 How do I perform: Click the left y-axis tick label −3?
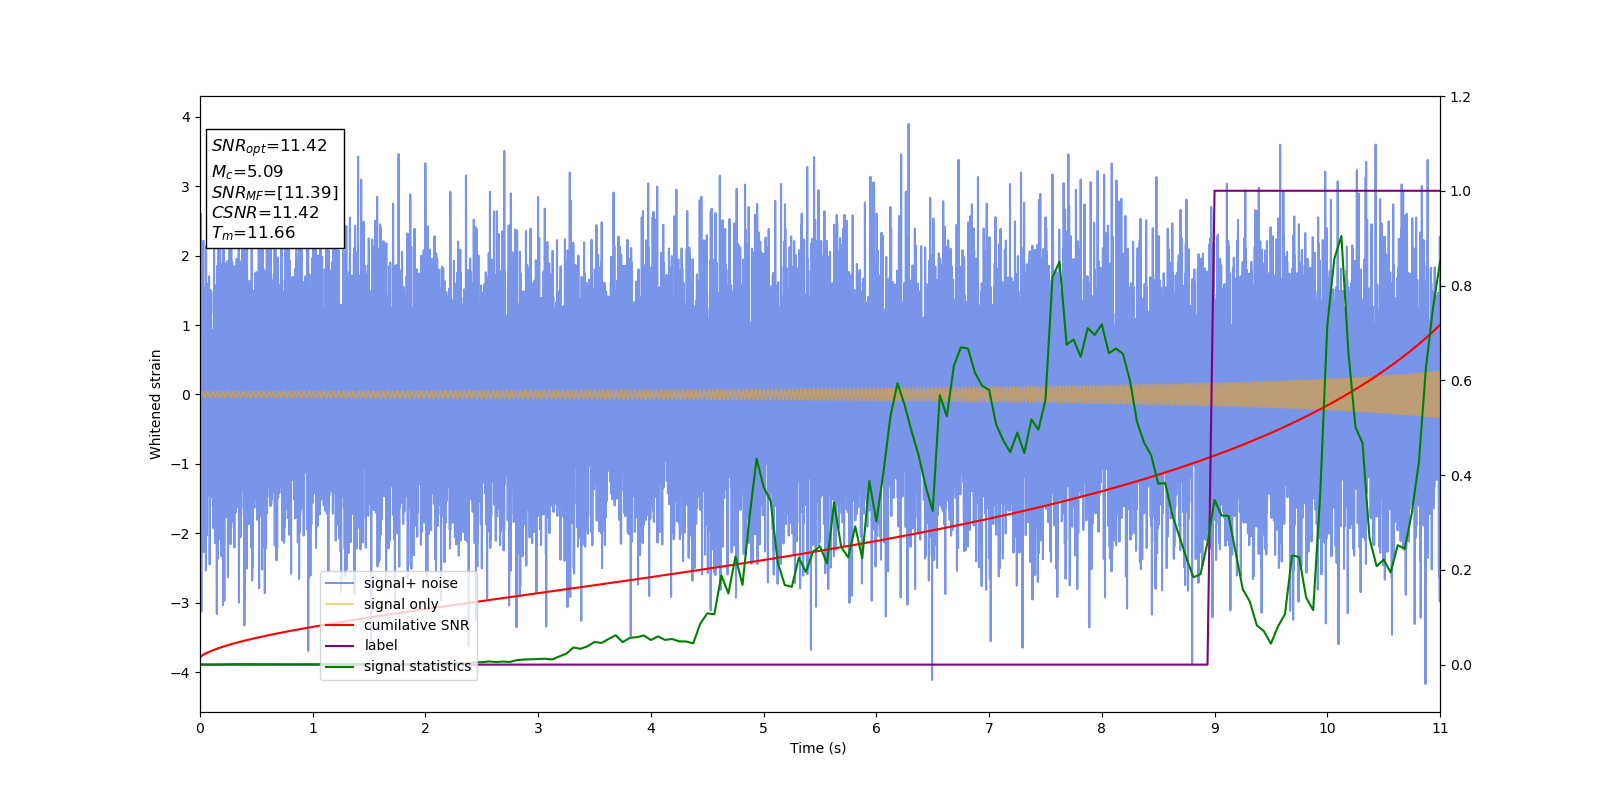181,603
